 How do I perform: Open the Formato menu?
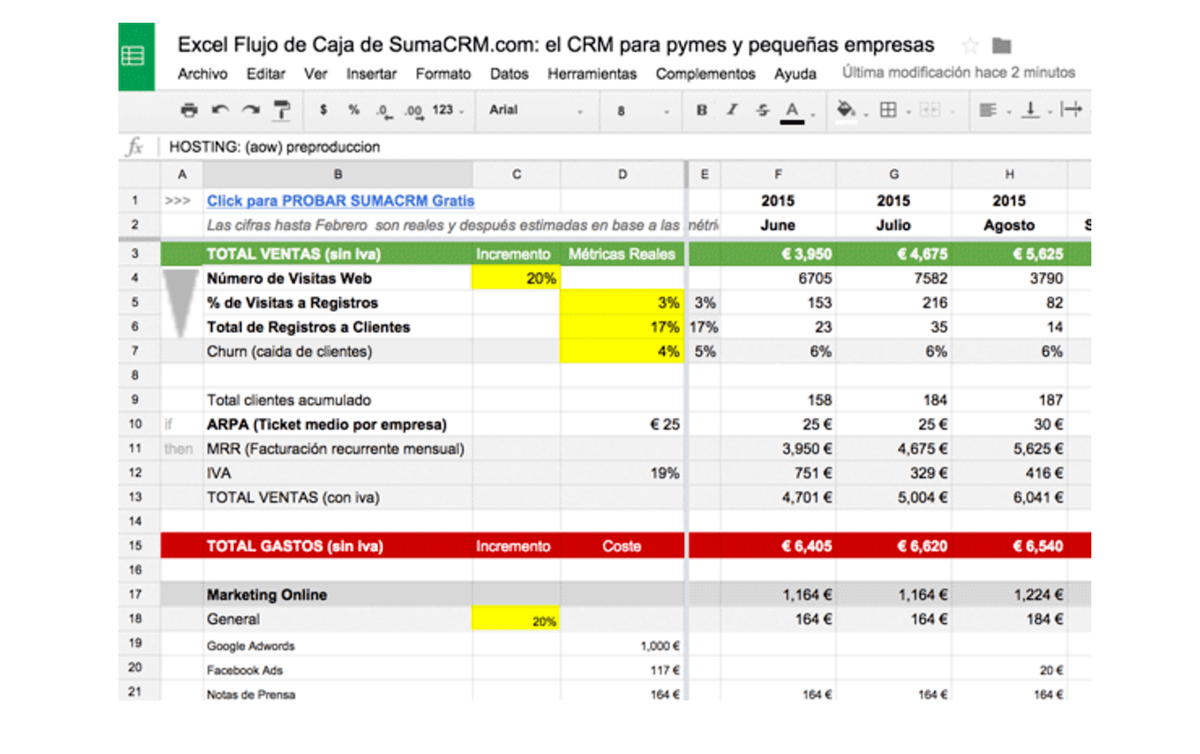(443, 74)
